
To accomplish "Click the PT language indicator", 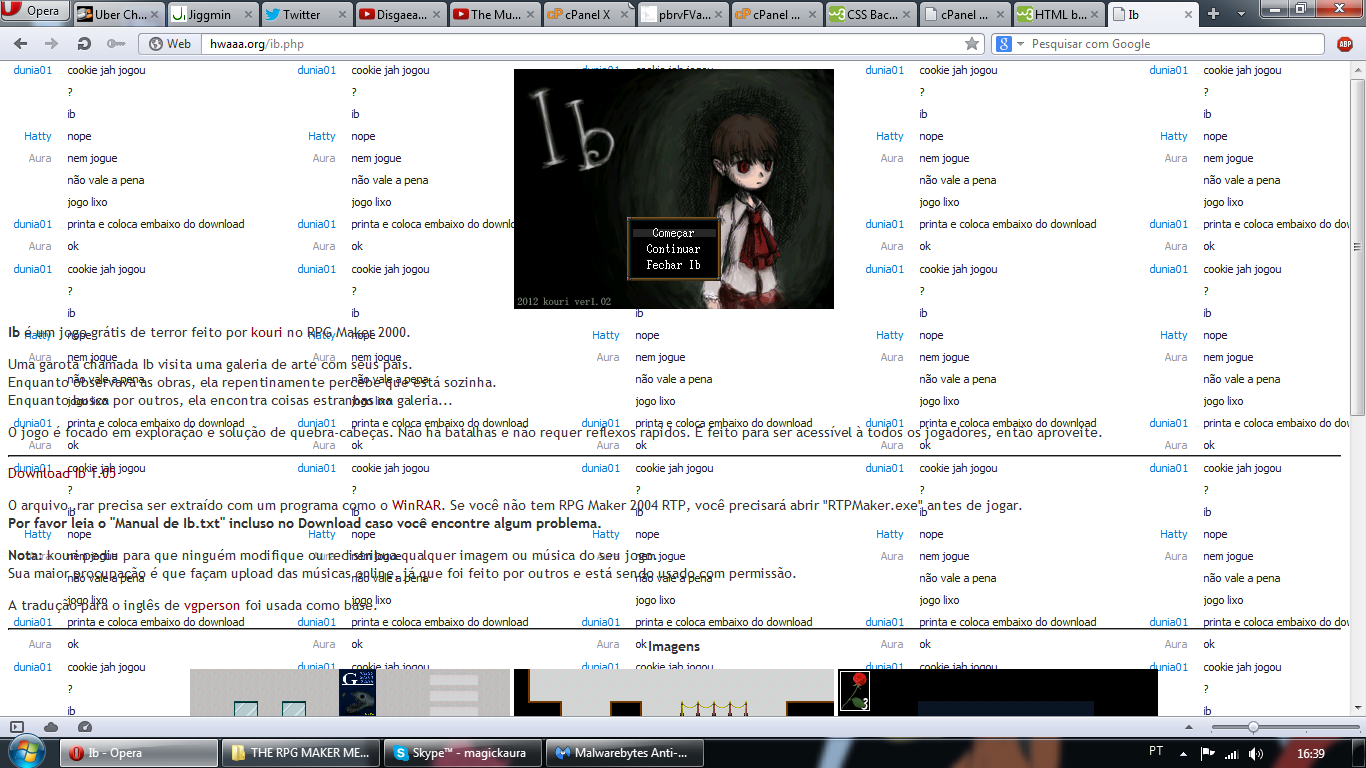I will (1156, 751).
